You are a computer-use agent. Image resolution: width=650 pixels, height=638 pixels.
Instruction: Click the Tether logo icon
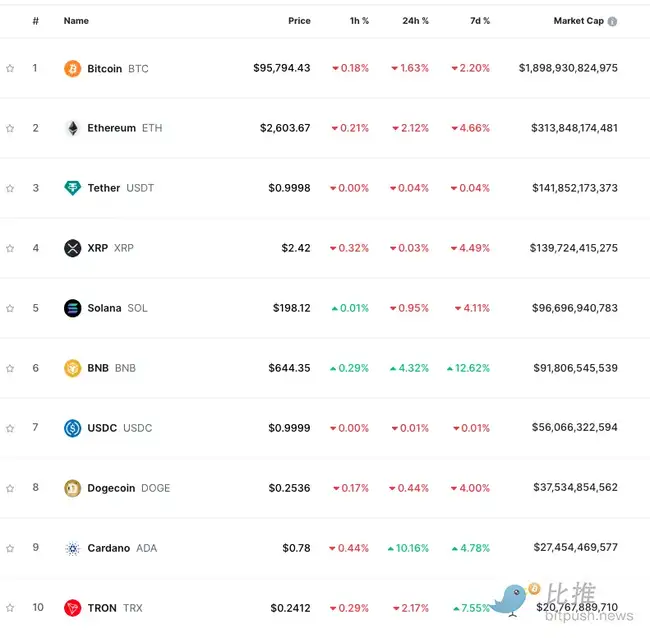pyautogui.click(x=72, y=188)
